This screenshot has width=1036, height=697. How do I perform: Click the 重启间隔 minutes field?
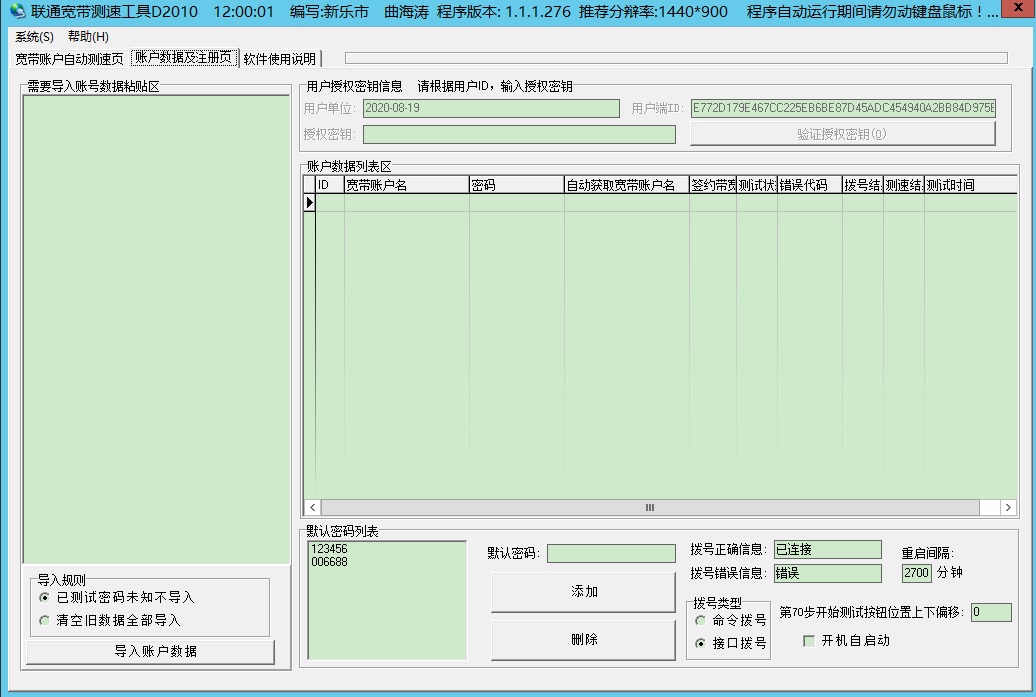916,573
